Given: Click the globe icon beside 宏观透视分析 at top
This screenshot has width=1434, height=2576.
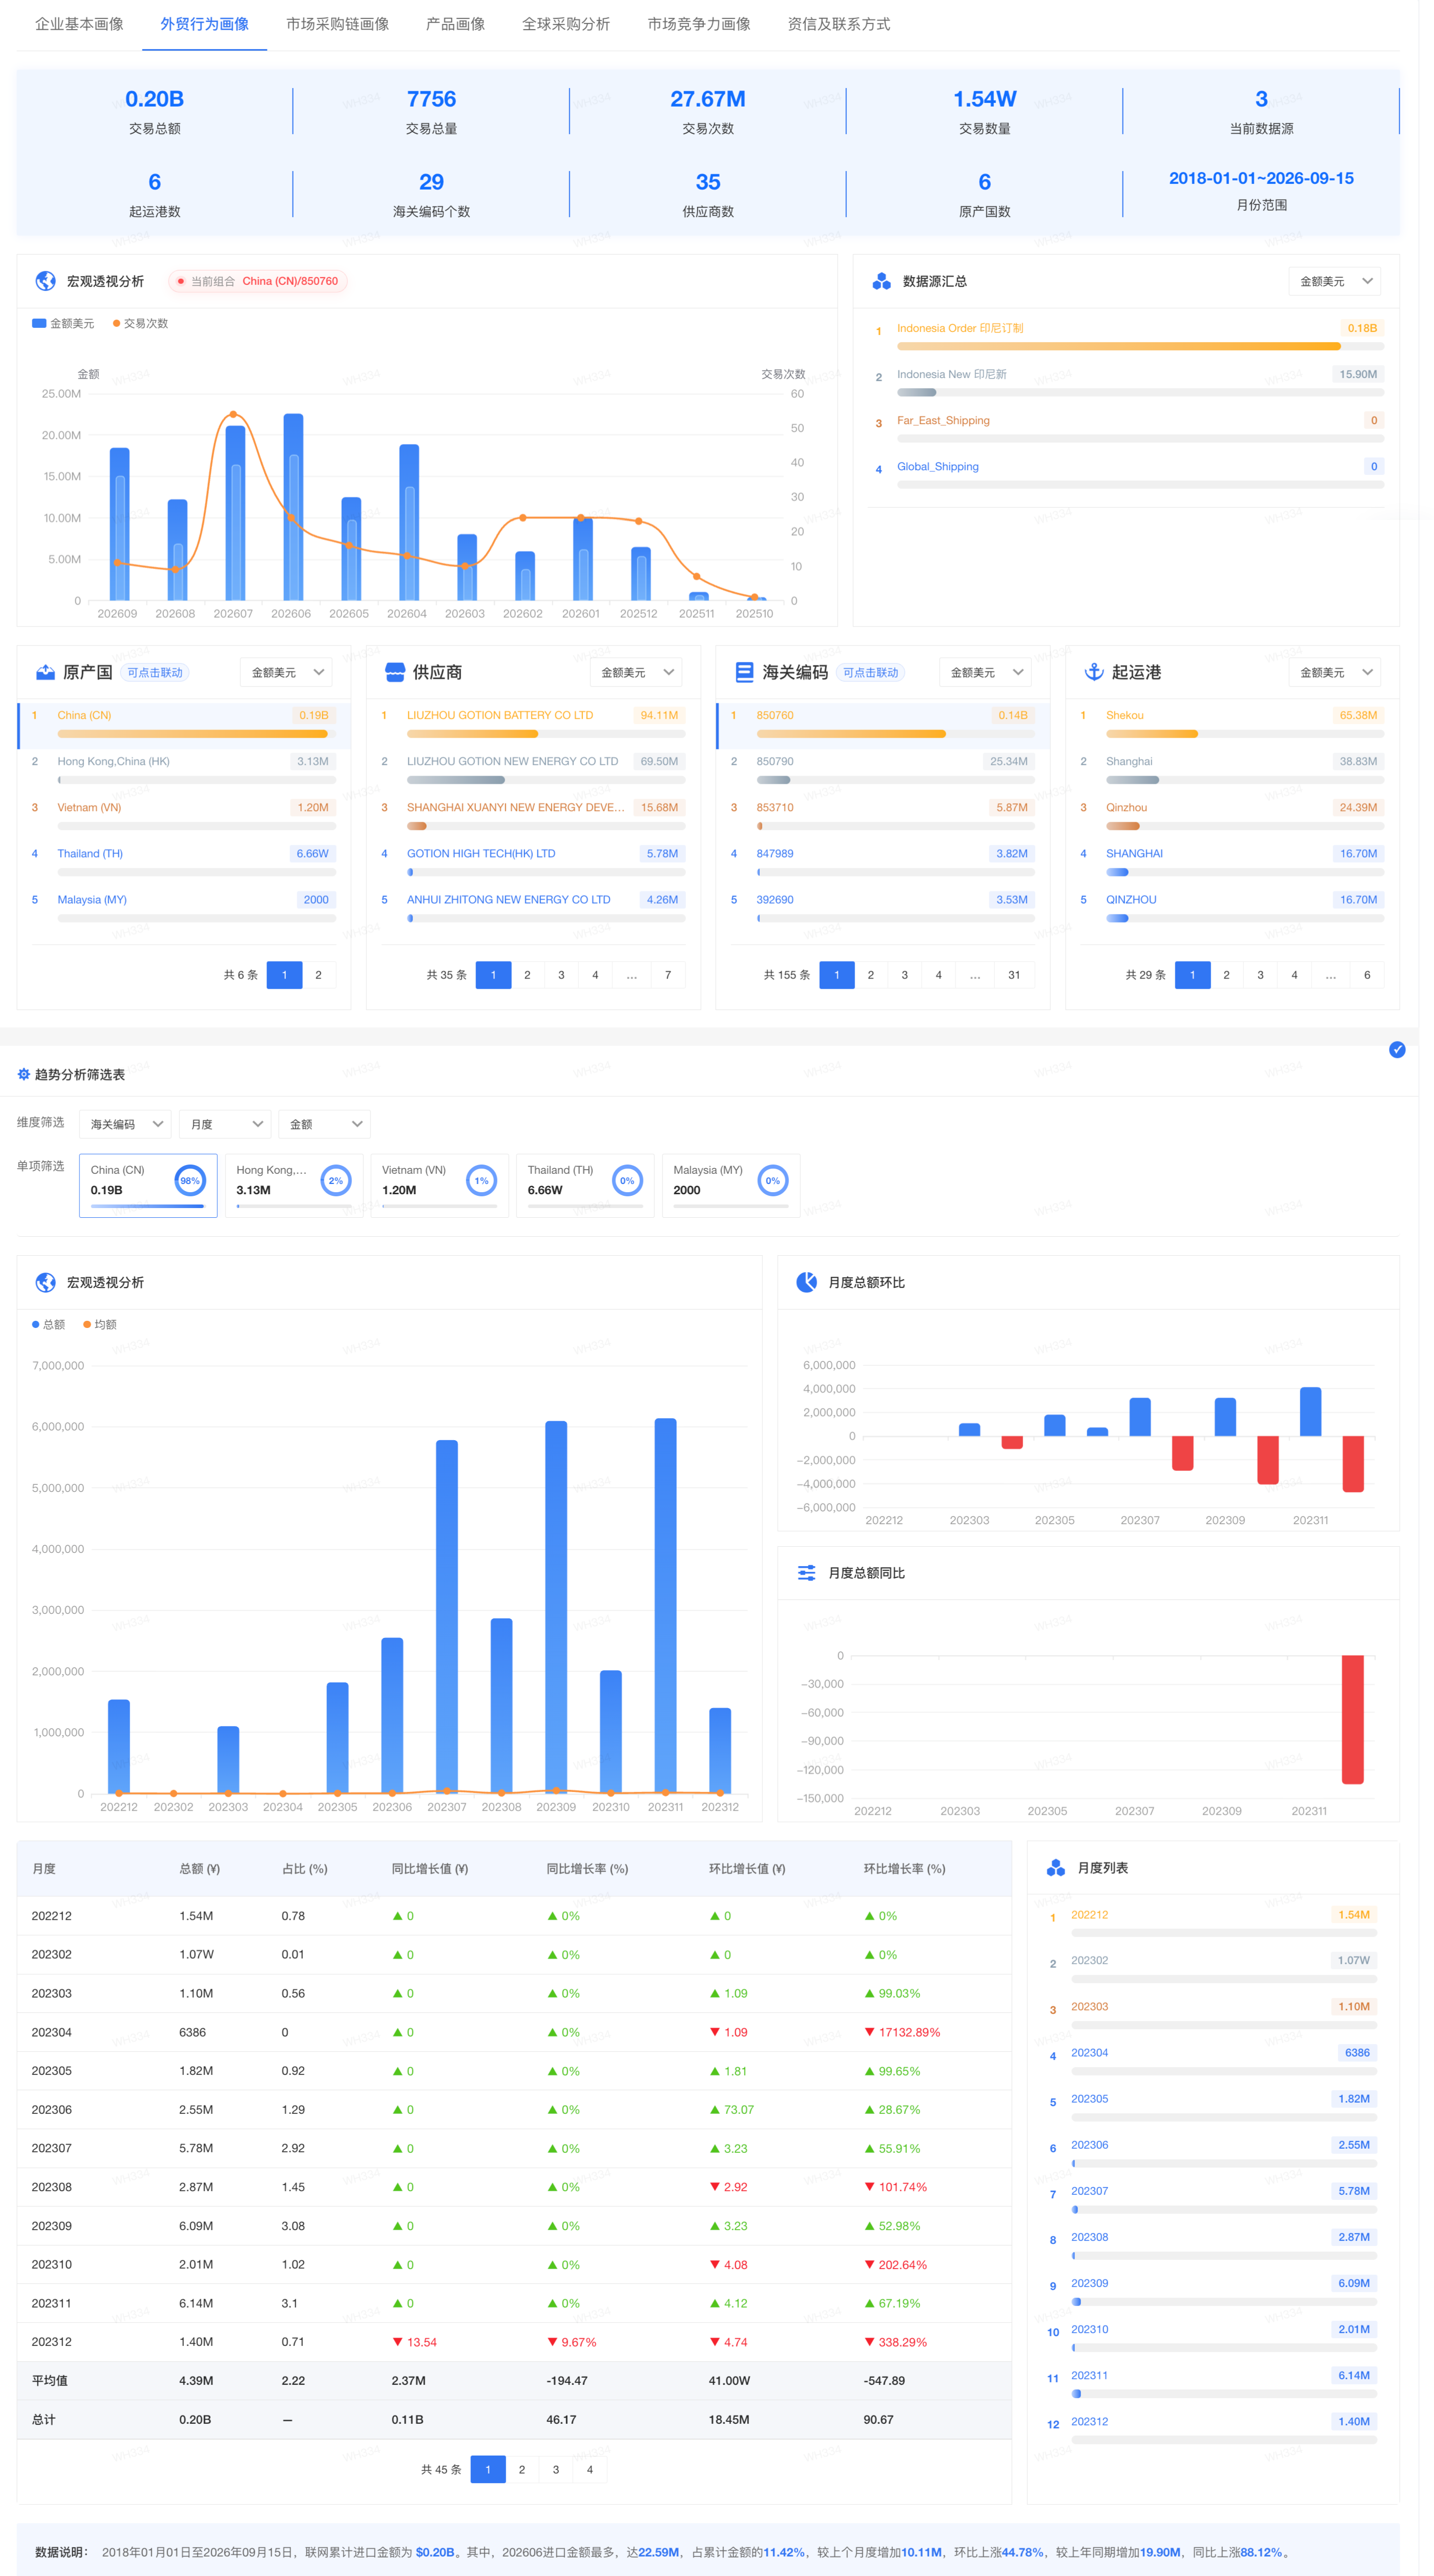Looking at the screenshot, I should tap(45, 281).
